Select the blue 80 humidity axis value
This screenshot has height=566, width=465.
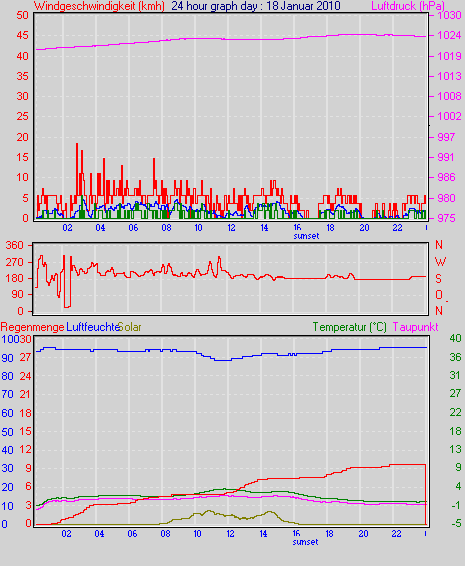coord(8,376)
